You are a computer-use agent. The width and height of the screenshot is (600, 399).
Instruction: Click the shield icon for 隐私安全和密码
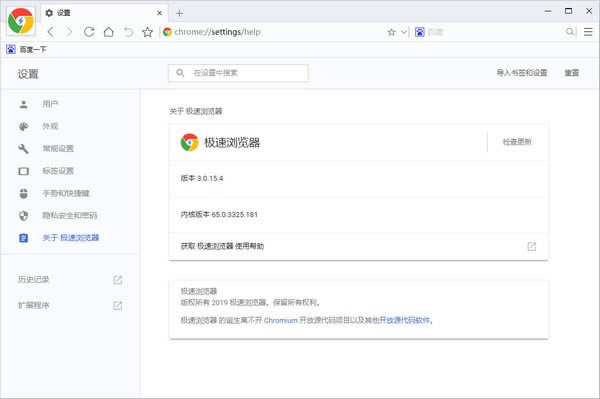click(23, 216)
